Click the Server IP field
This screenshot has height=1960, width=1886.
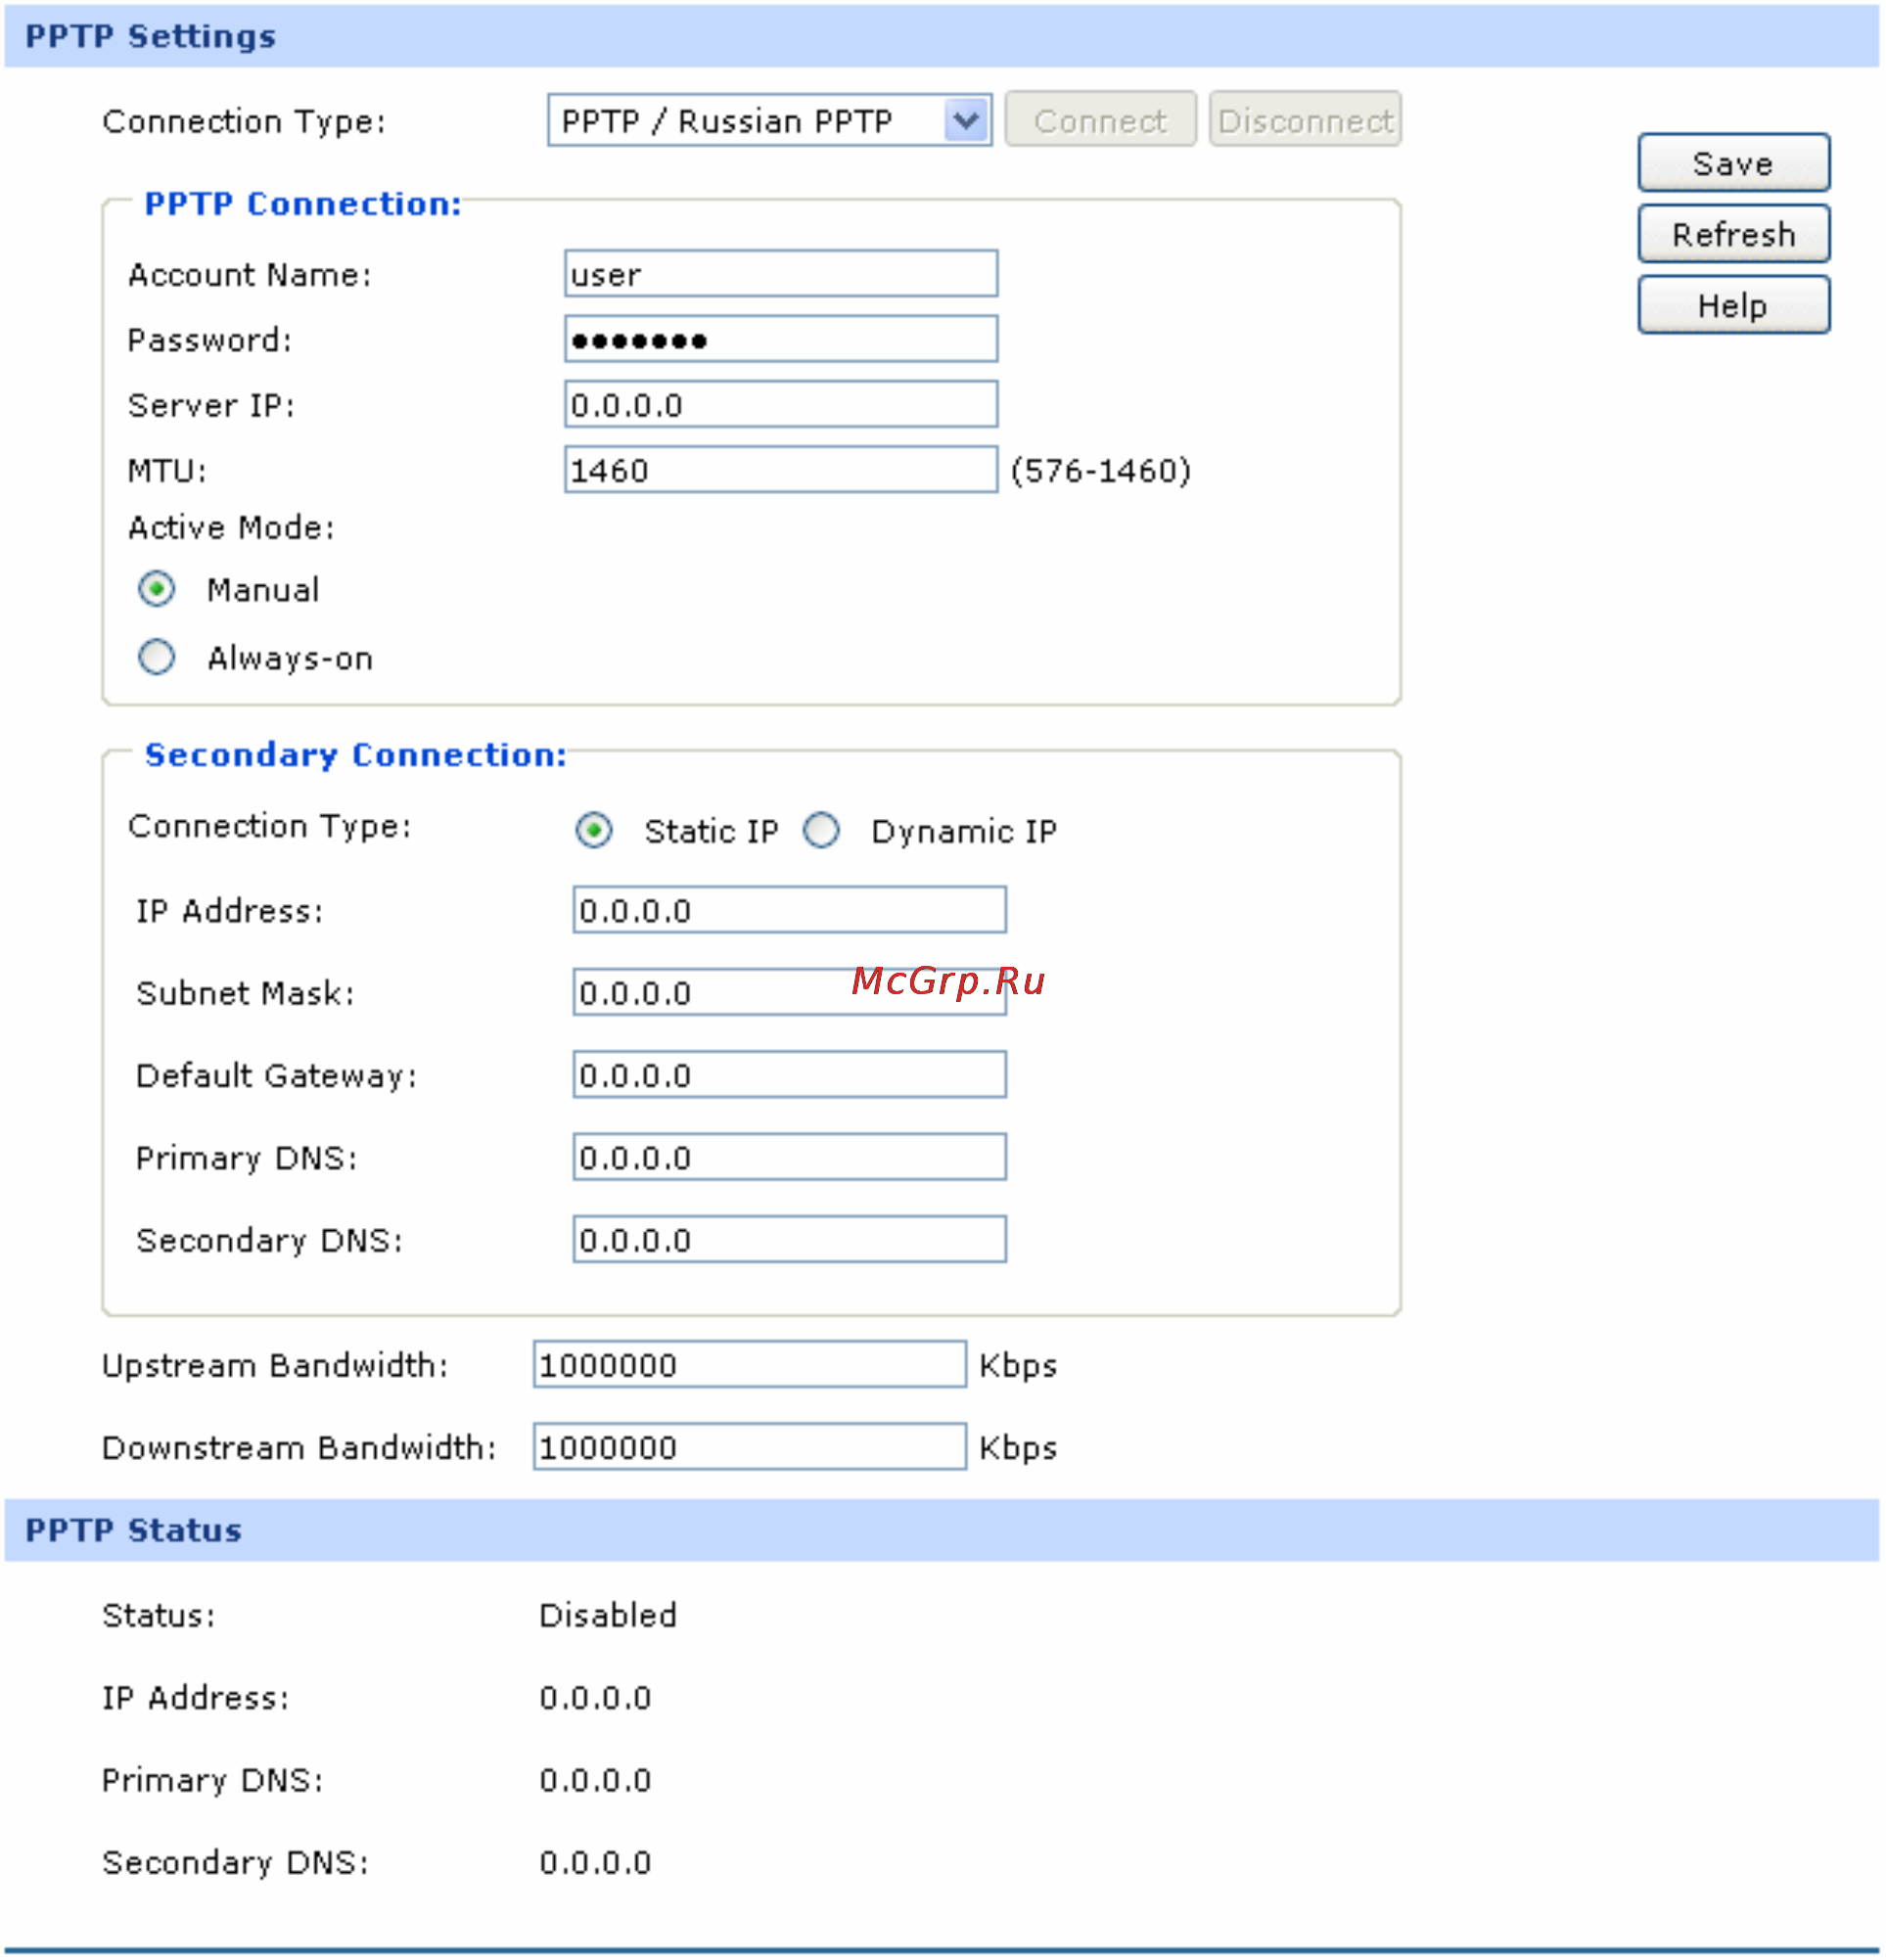[781, 404]
